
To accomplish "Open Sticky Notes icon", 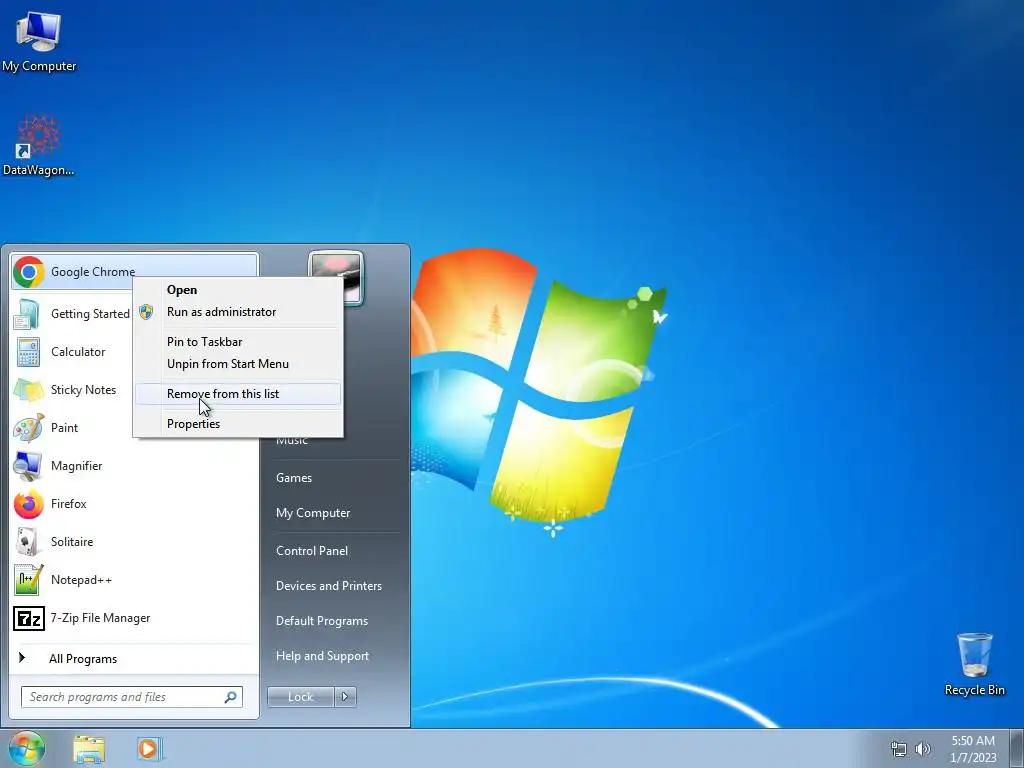I will coord(28,390).
